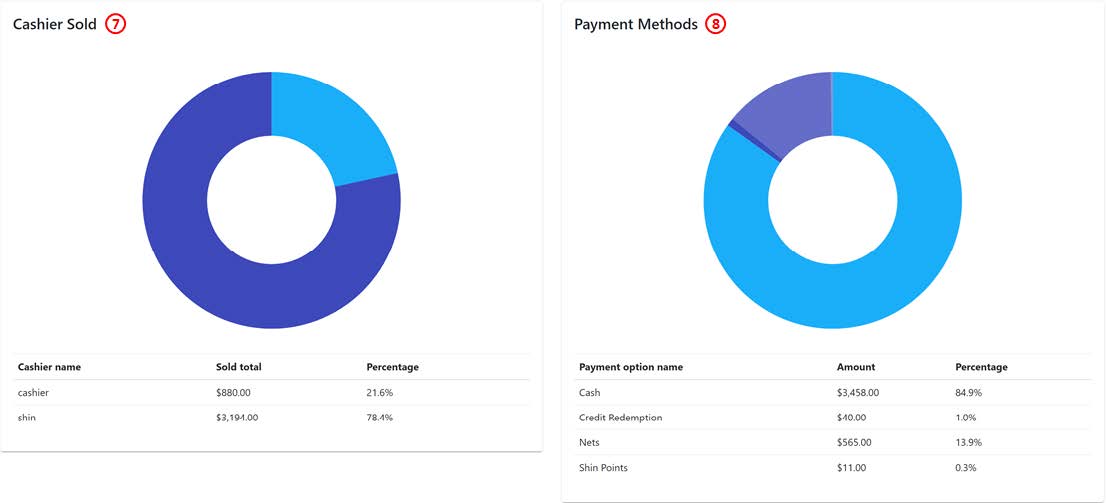The image size is (1106, 503).
Task: Sort by Sold total column header
Action: point(238,367)
